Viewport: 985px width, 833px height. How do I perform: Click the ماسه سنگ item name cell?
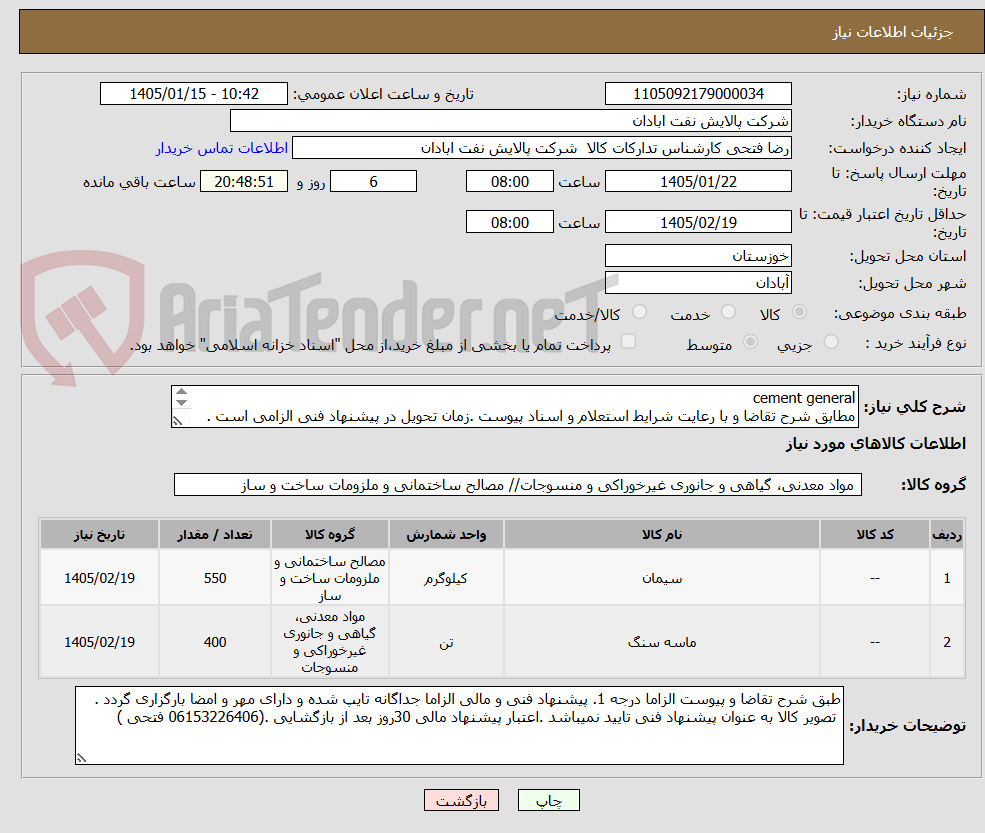pyautogui.click(x=661, y=642)
